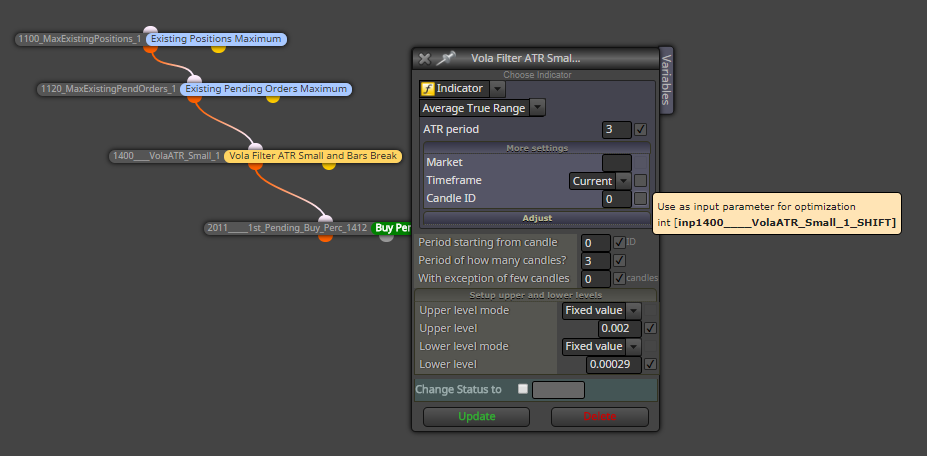The image size is (927, 456).
Task: Click input connector above Vola Filter ATR block
Action: click(x=255, y=147)
